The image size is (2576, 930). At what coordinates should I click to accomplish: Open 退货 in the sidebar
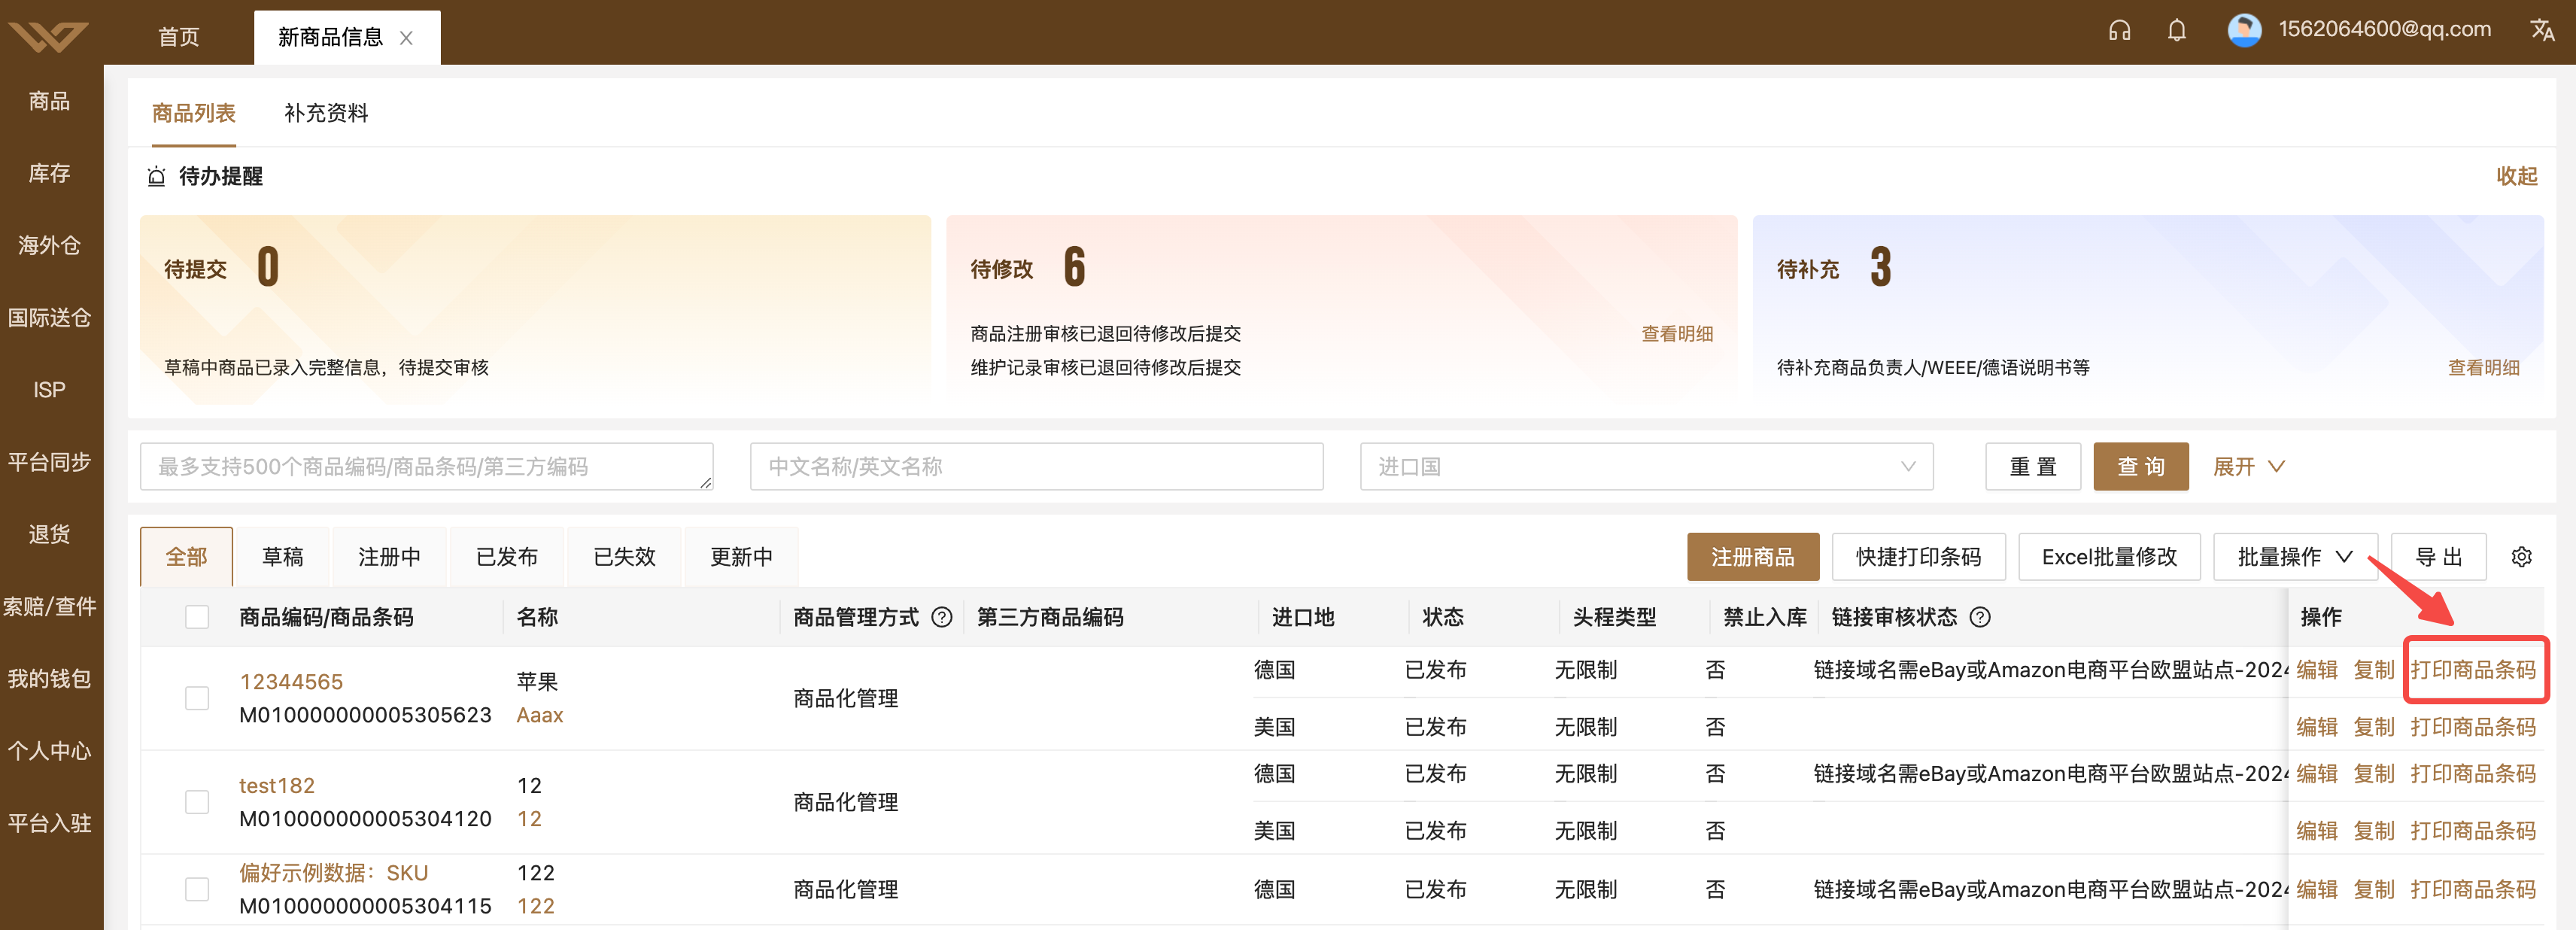tap(50, 534)
